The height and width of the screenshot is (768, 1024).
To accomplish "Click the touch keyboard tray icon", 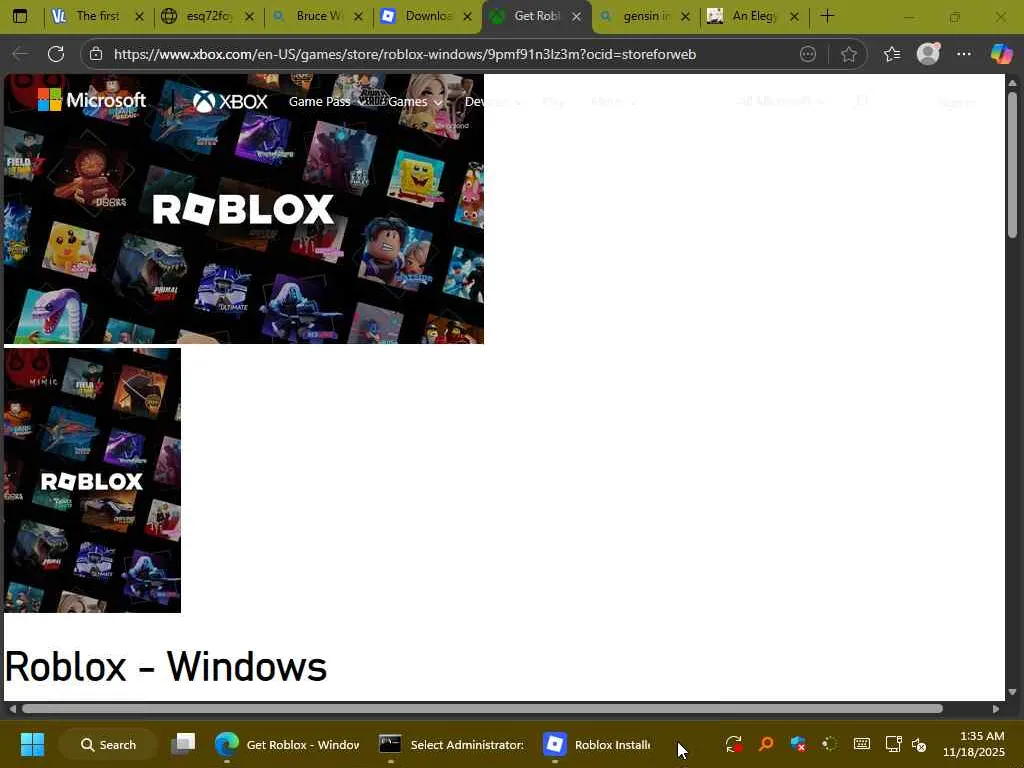I will point(861,744).
